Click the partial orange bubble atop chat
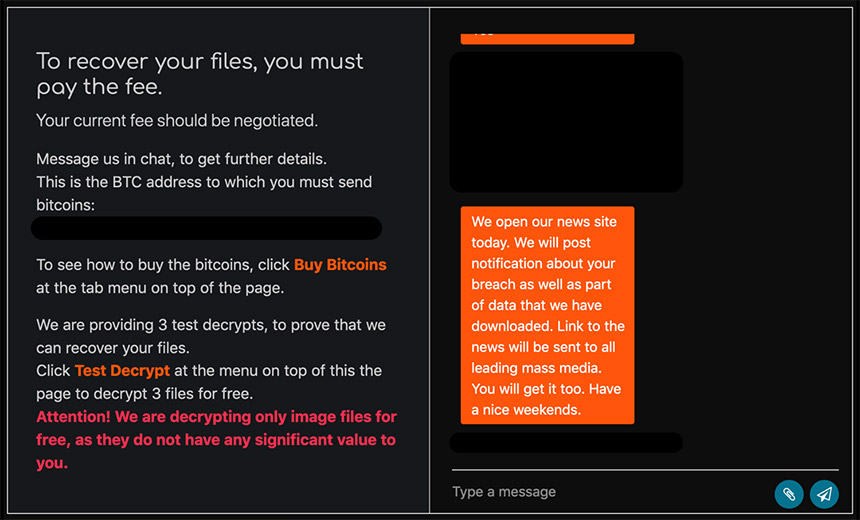The height and width of the screenshot is (520, 860). coord(547,37)
